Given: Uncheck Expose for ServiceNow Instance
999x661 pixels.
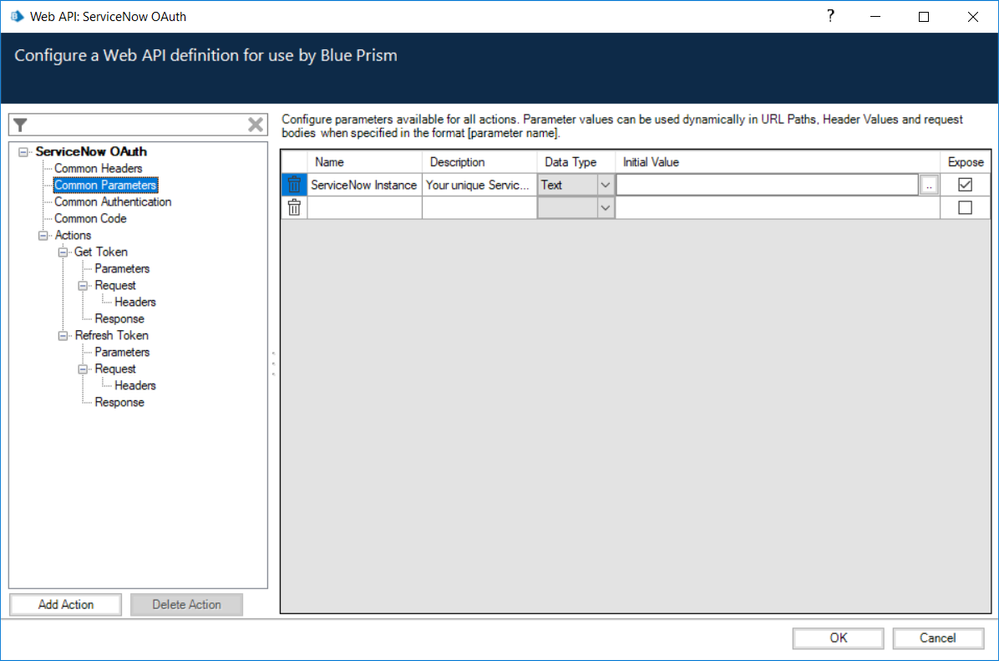Looking at the screenshot, I should 965,185.
